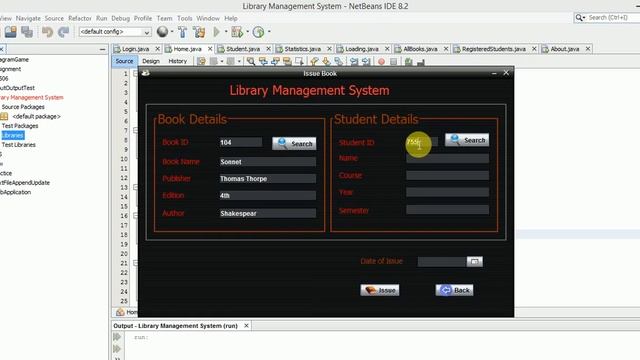This screenshot has width=640, height=360.
Task: Click the Author field showing Shakespear
Action: 268,213
